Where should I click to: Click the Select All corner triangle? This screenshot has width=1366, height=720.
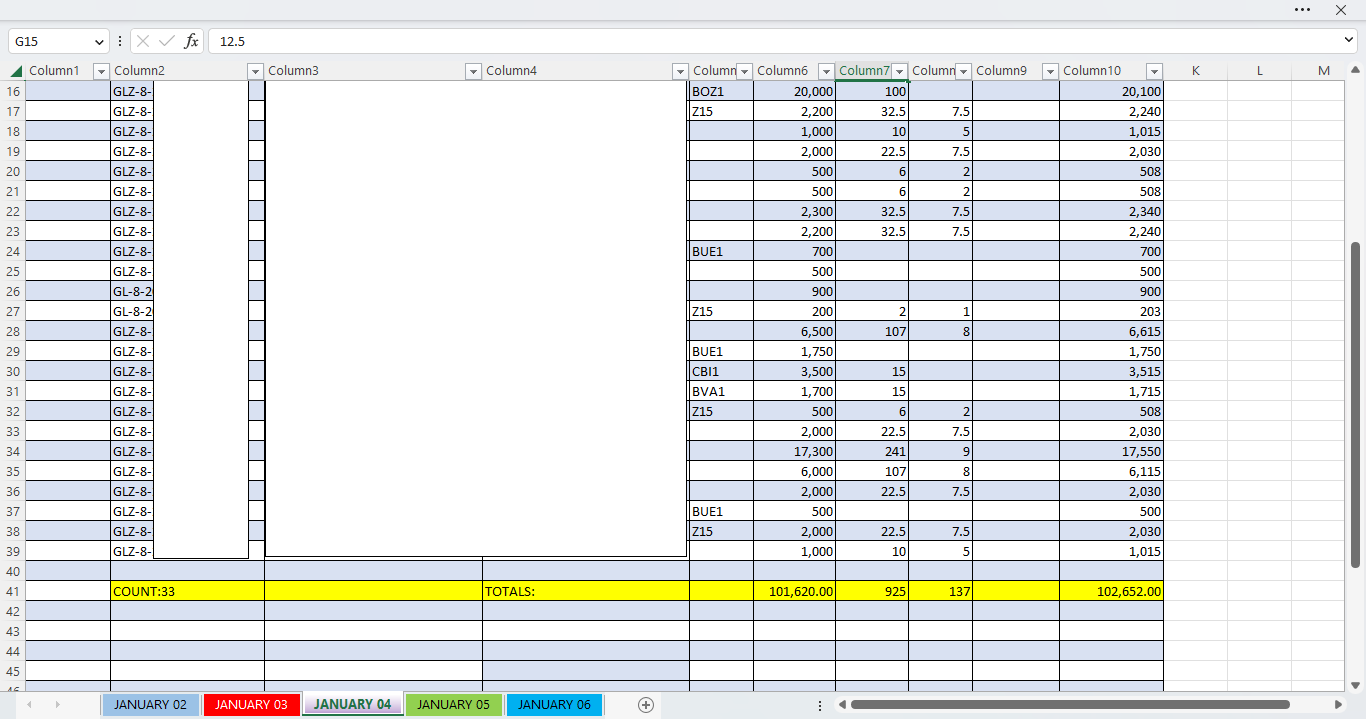pyautogui.click(x=15, y=71)
